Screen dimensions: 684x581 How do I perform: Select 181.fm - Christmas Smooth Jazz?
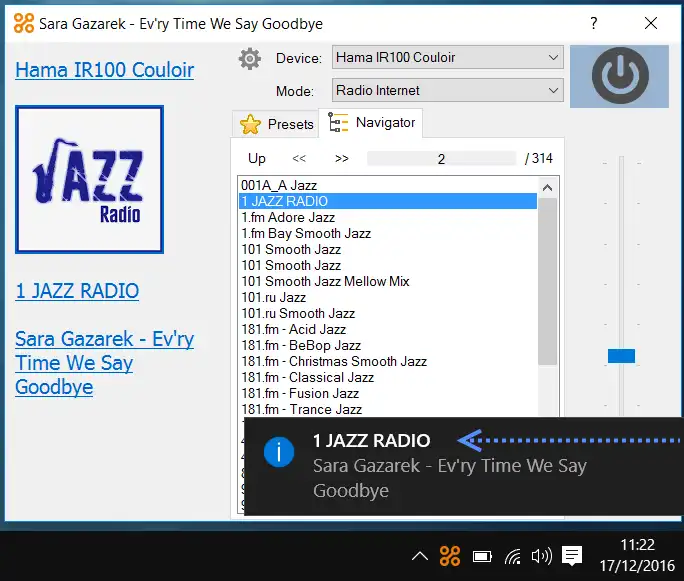(x=388, y=361)
